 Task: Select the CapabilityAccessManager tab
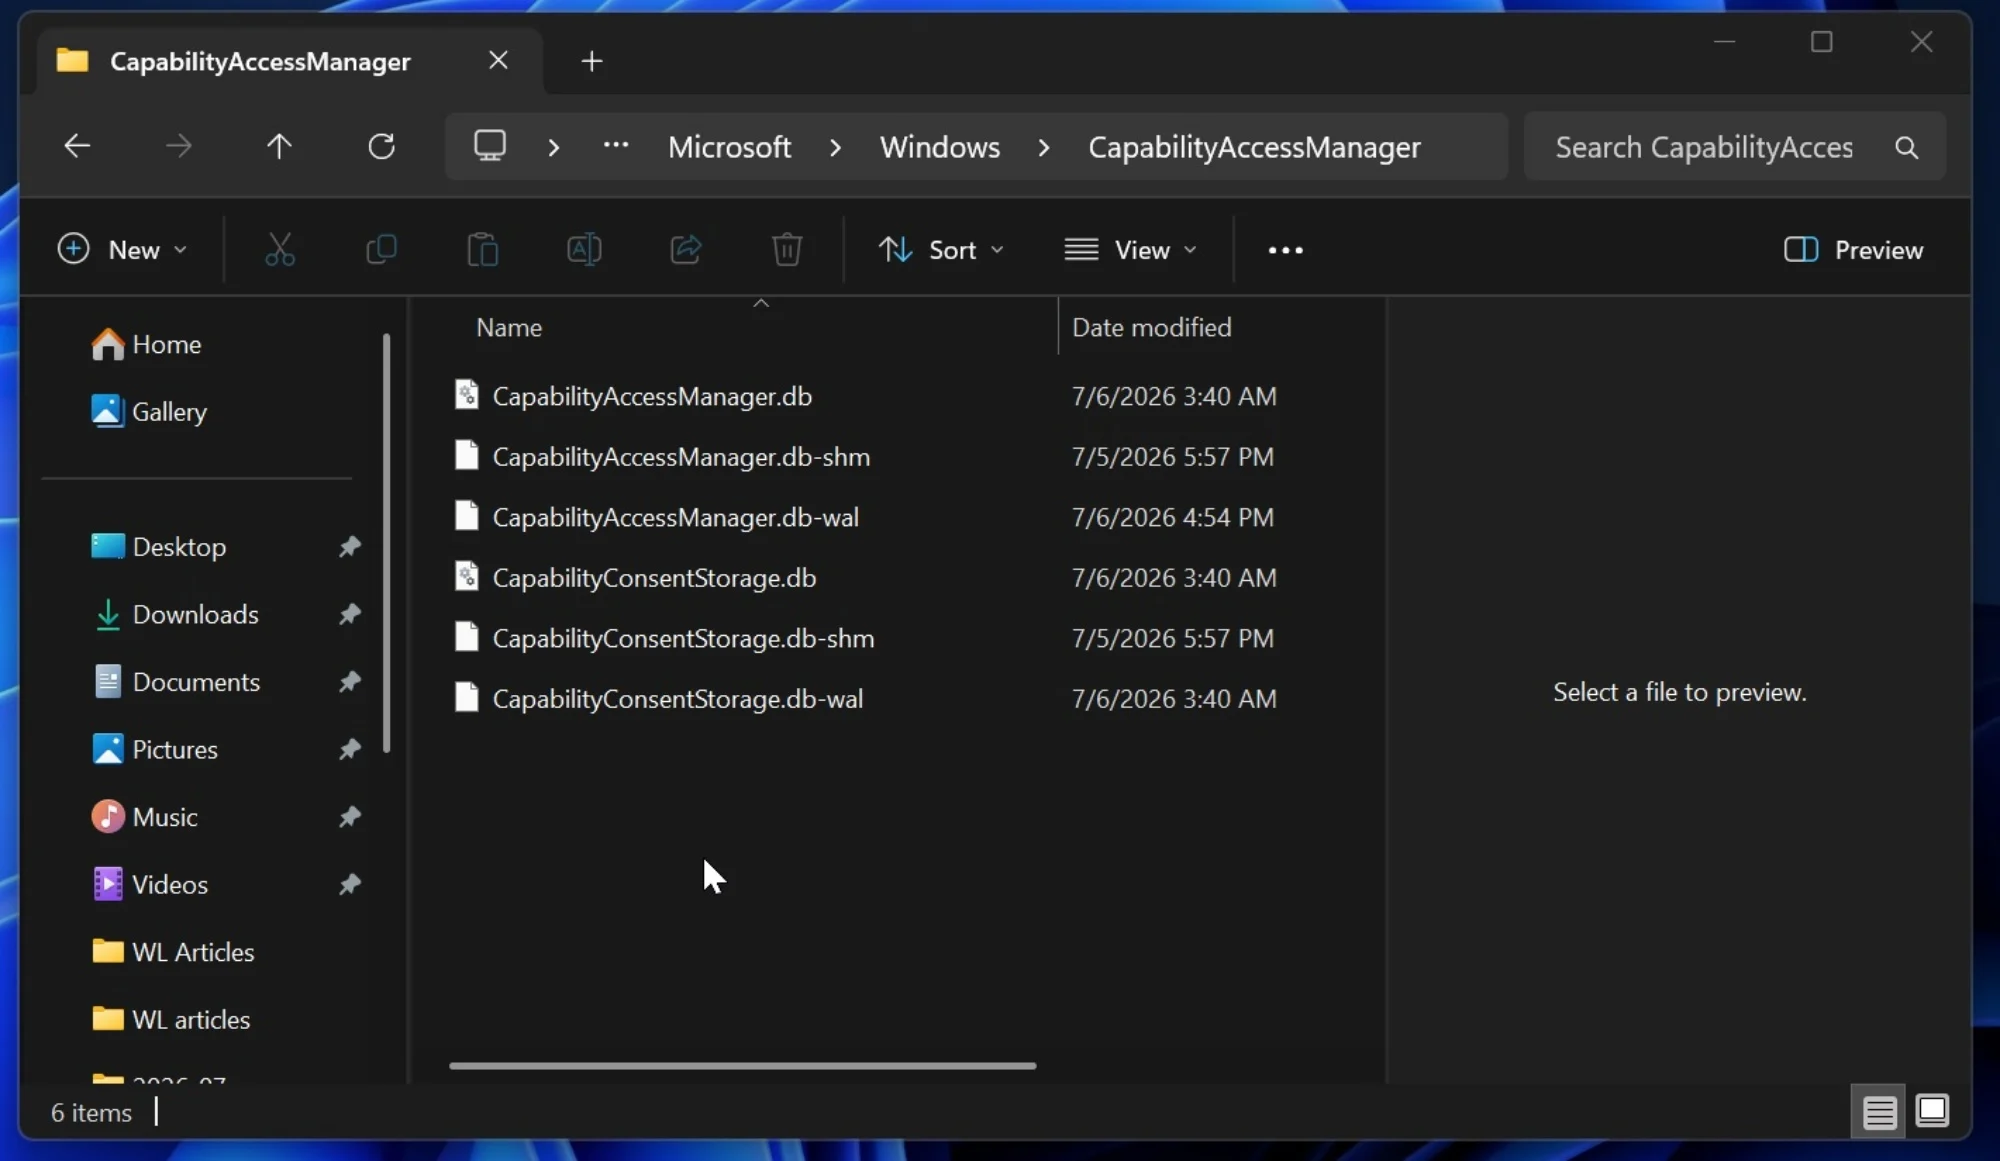pos(260,61)
